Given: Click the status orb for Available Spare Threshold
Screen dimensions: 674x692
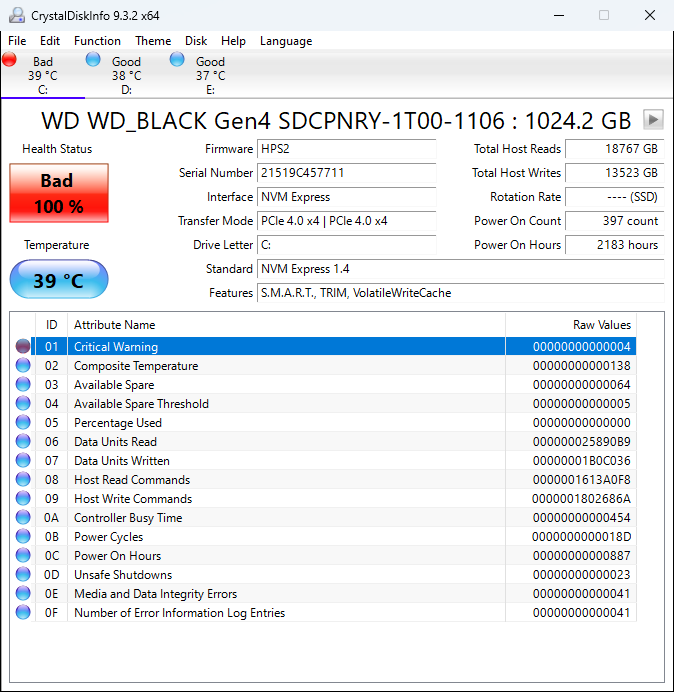Looking at the screenshot, I should [23, 403].
